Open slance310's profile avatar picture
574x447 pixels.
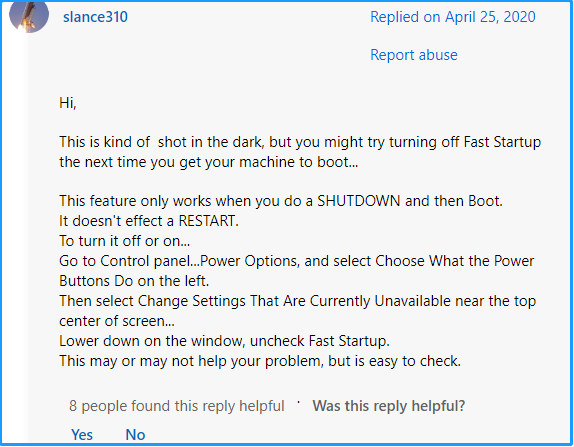(29, 16)
